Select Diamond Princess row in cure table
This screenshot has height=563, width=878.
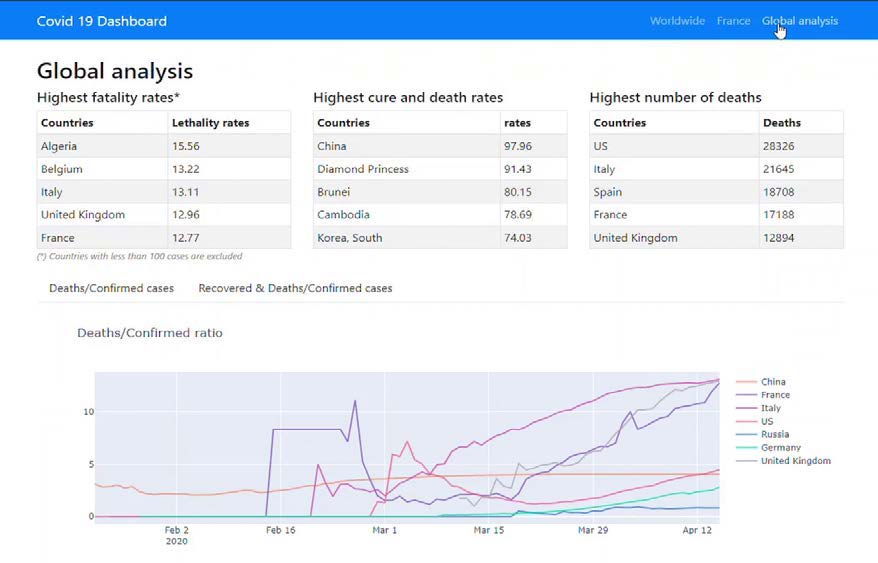click(363, 169)
